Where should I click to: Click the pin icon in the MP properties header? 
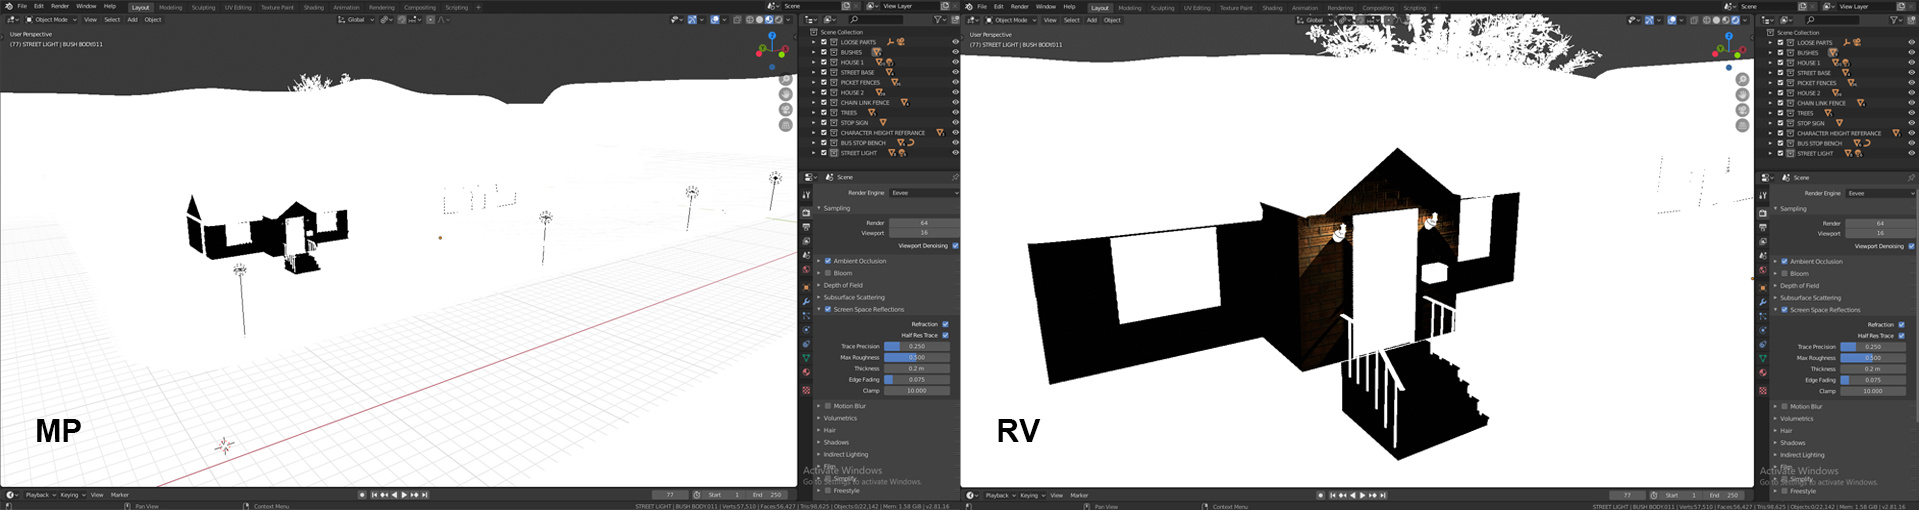point(954,177)
